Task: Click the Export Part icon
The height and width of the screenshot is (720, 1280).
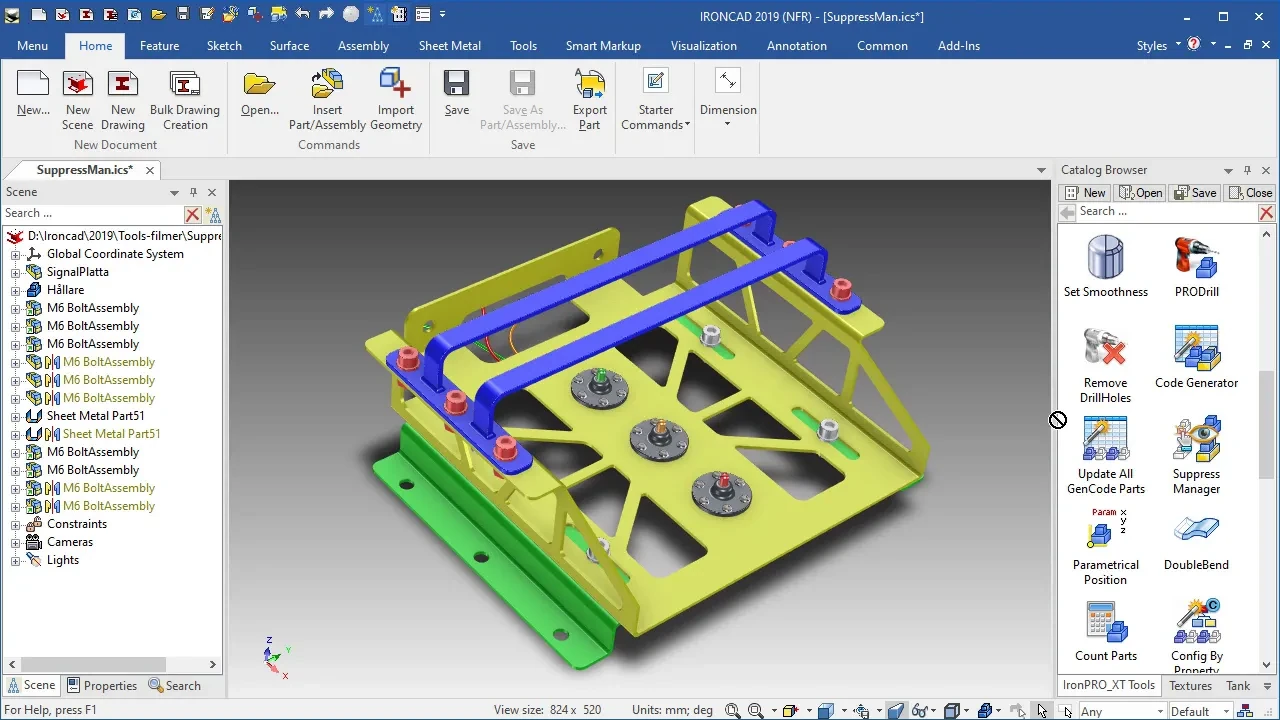Action: [590, 100]
